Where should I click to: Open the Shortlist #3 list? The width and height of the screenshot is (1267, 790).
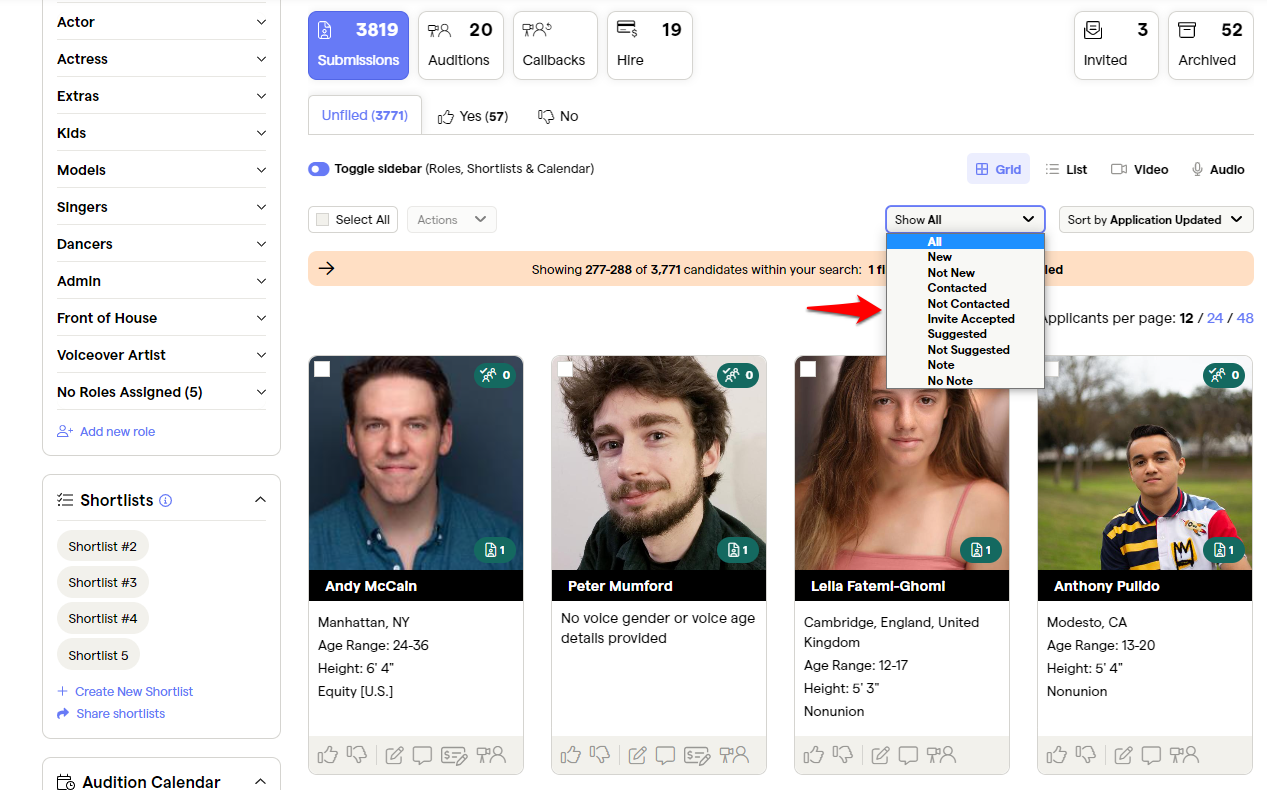click(102, 582)
